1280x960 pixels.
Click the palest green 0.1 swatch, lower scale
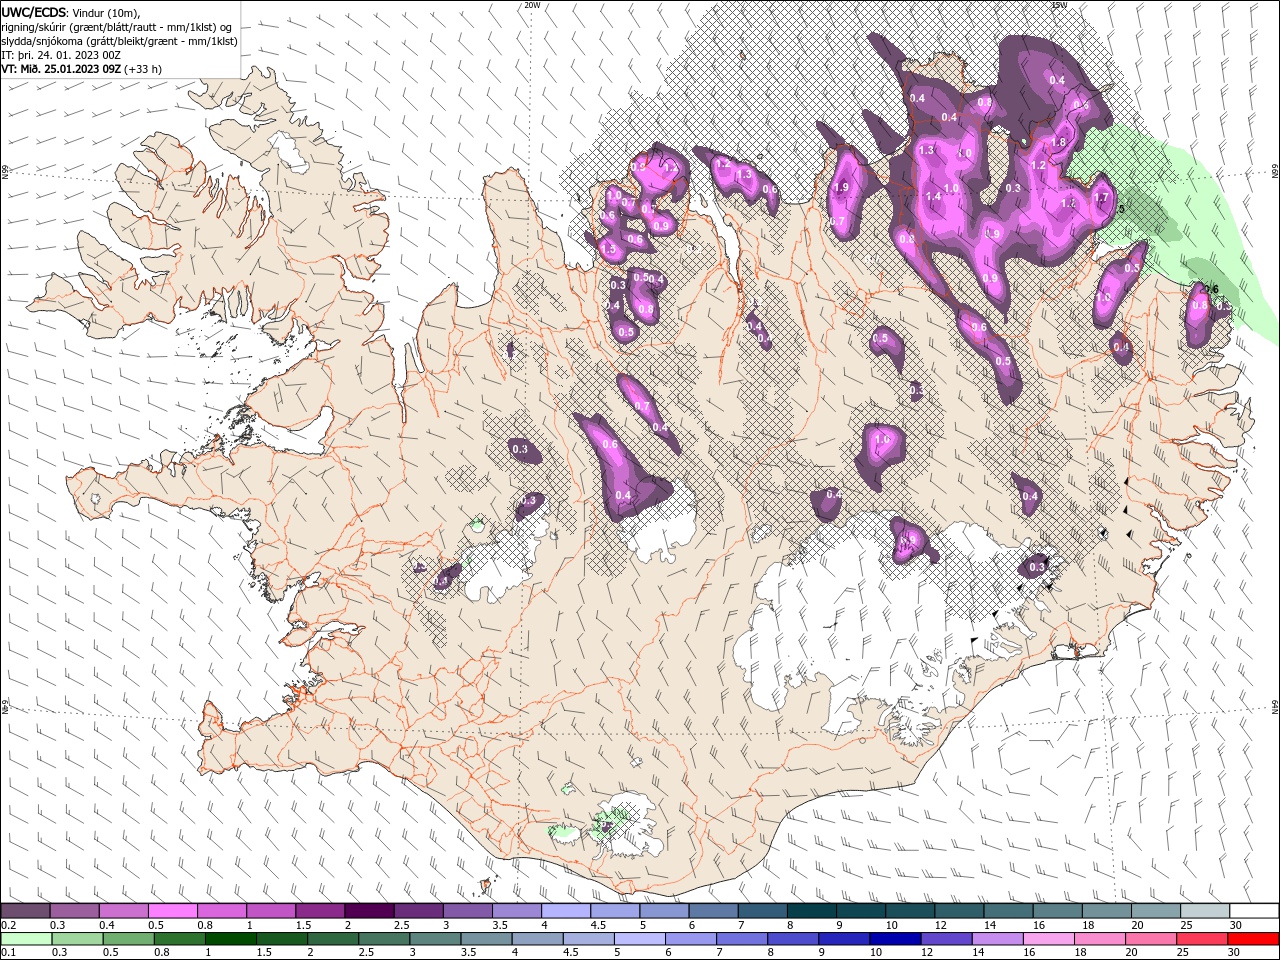click(25, 939)
